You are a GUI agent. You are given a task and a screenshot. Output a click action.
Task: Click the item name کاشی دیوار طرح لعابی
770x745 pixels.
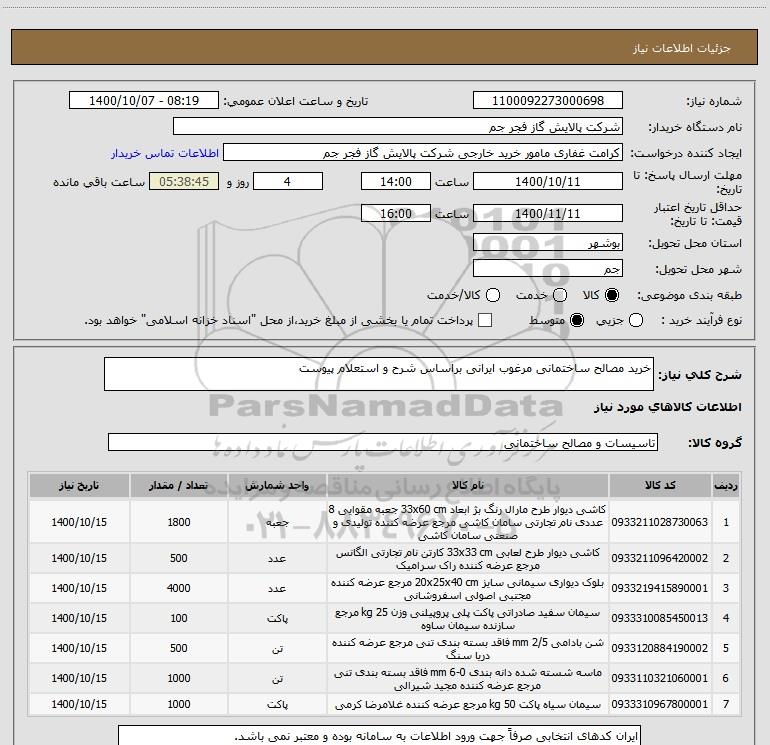[x=468, y=559]
